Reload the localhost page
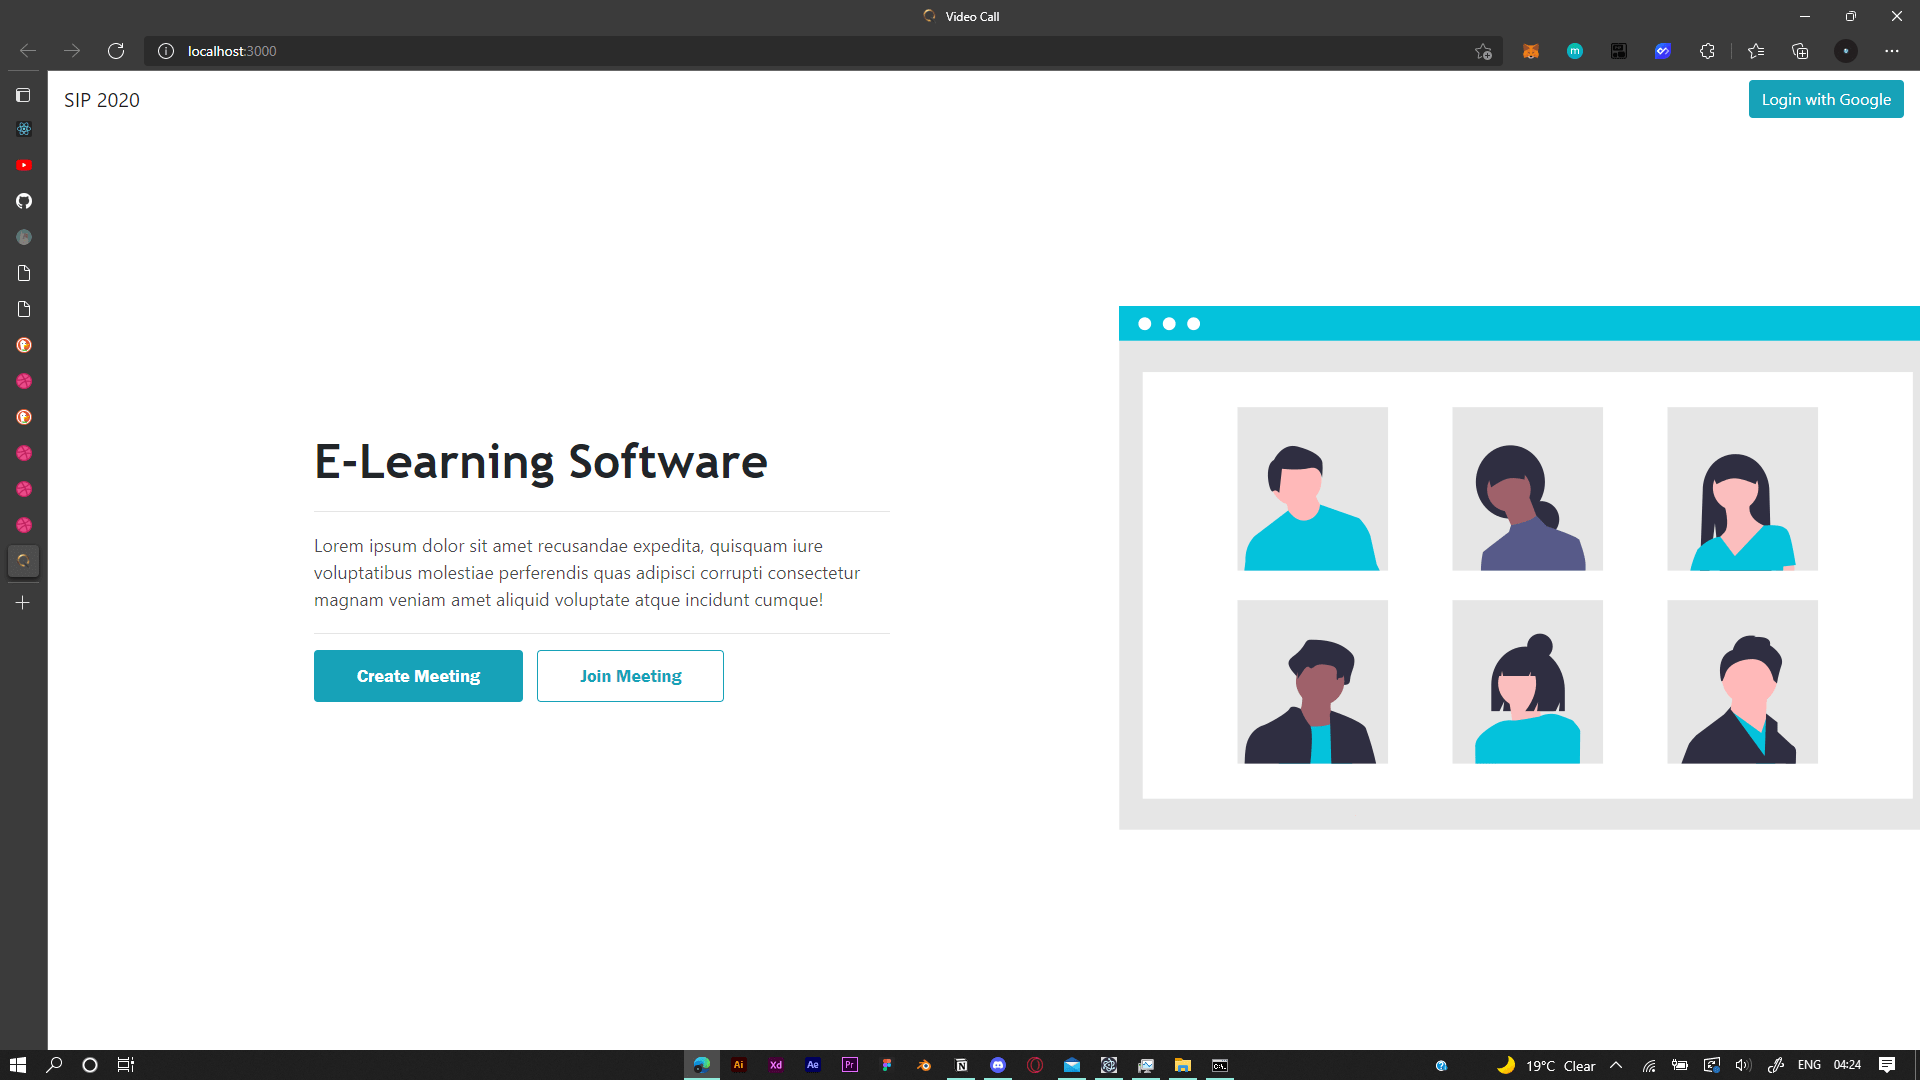 [116, 51]
